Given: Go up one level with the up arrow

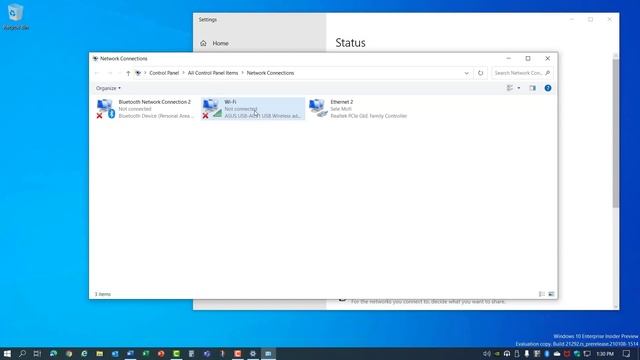Looking at the screenshot, I should (128, 73).
